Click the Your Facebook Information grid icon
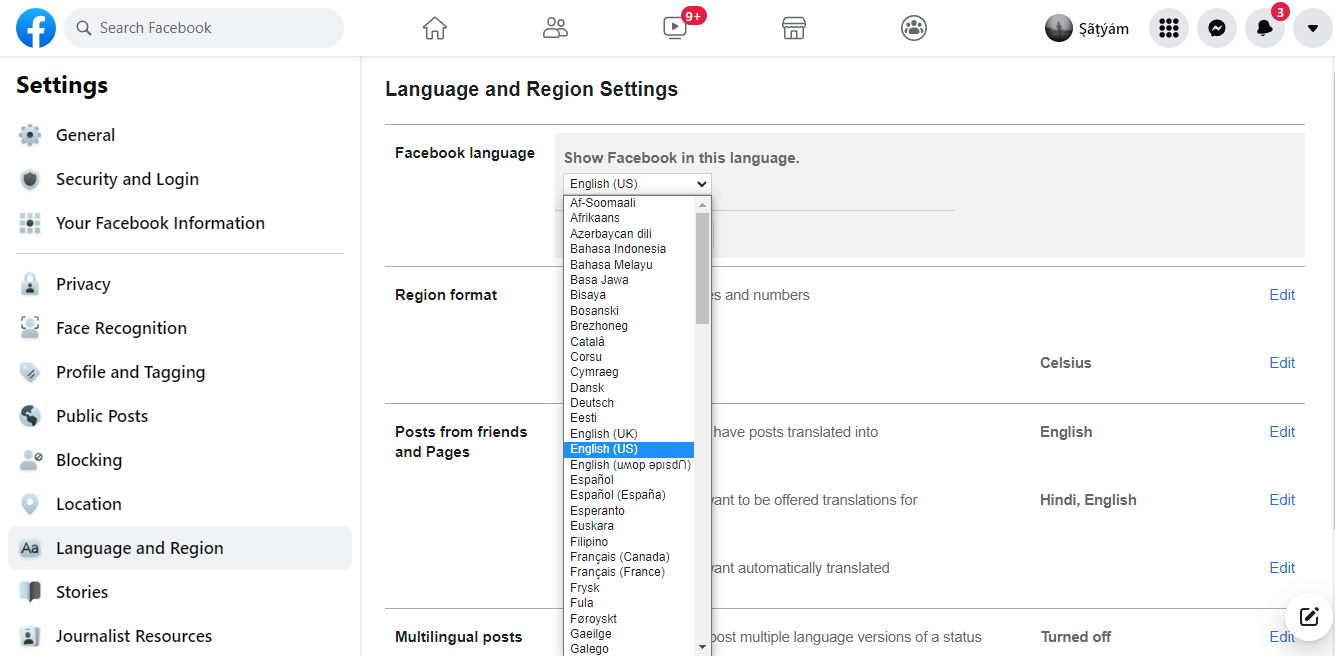Viewport: 1335px width, 656px height. (x=30, y=223)
